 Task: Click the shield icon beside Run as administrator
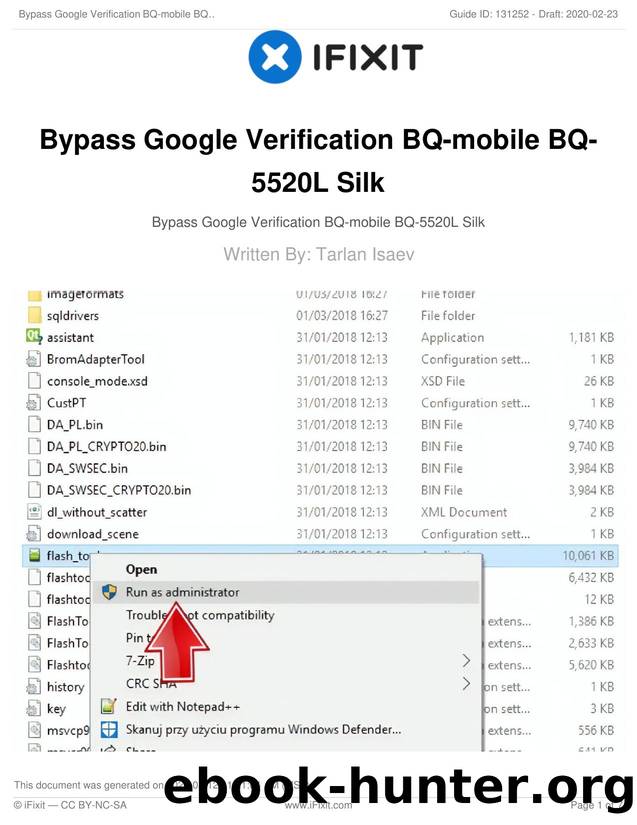click(109, 592)
